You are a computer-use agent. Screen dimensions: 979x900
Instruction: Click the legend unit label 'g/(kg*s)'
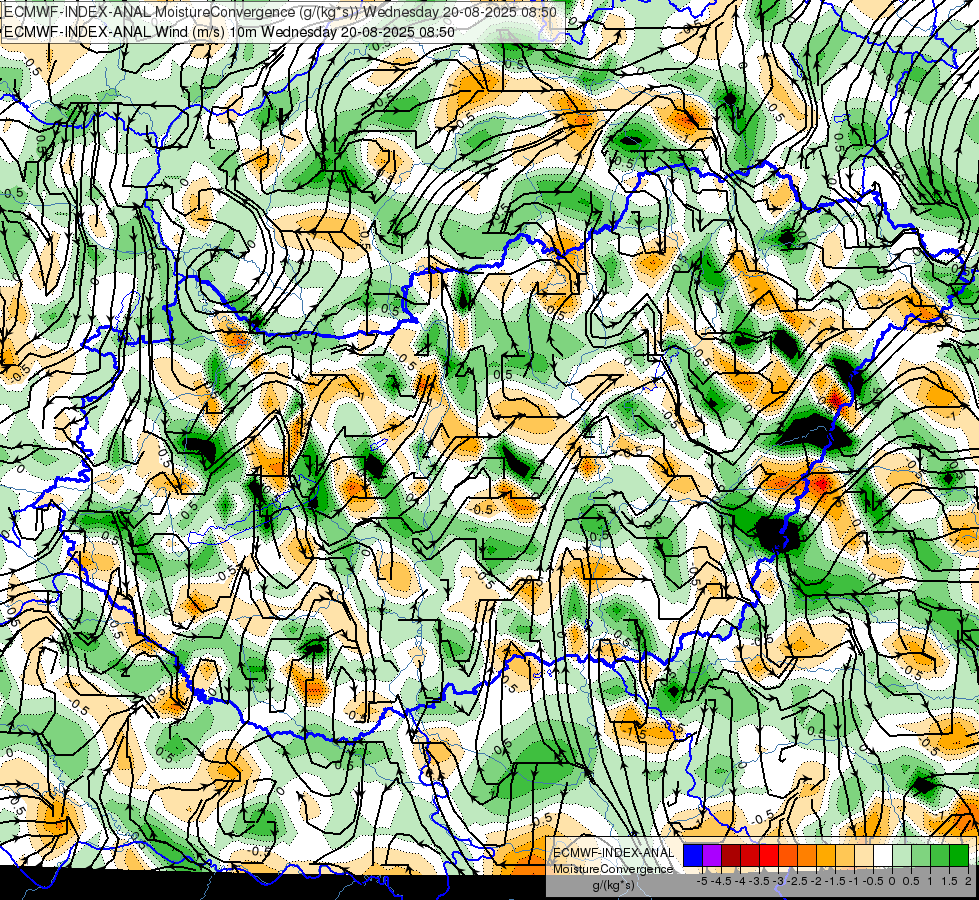[x=614, y=886]
